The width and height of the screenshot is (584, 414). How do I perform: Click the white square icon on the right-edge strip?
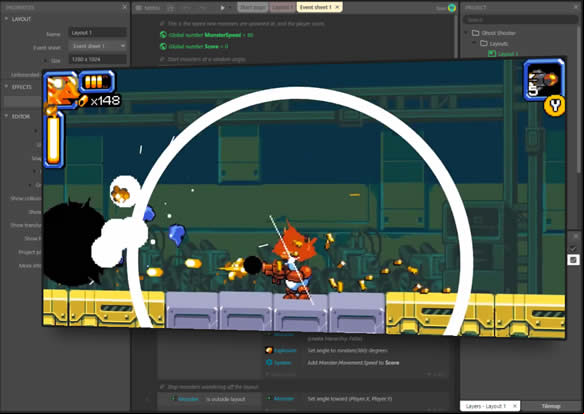coord(573,260)
